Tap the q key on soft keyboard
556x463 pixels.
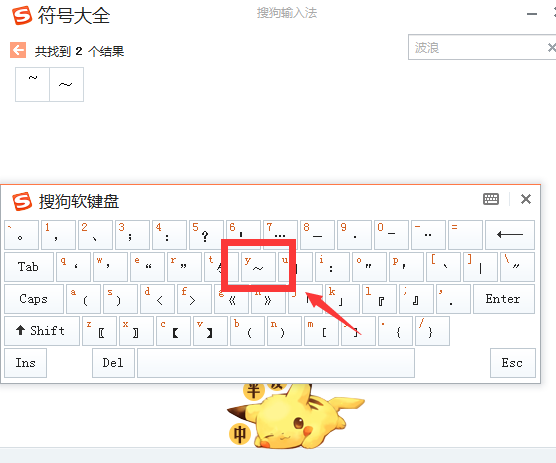[73, 267]
